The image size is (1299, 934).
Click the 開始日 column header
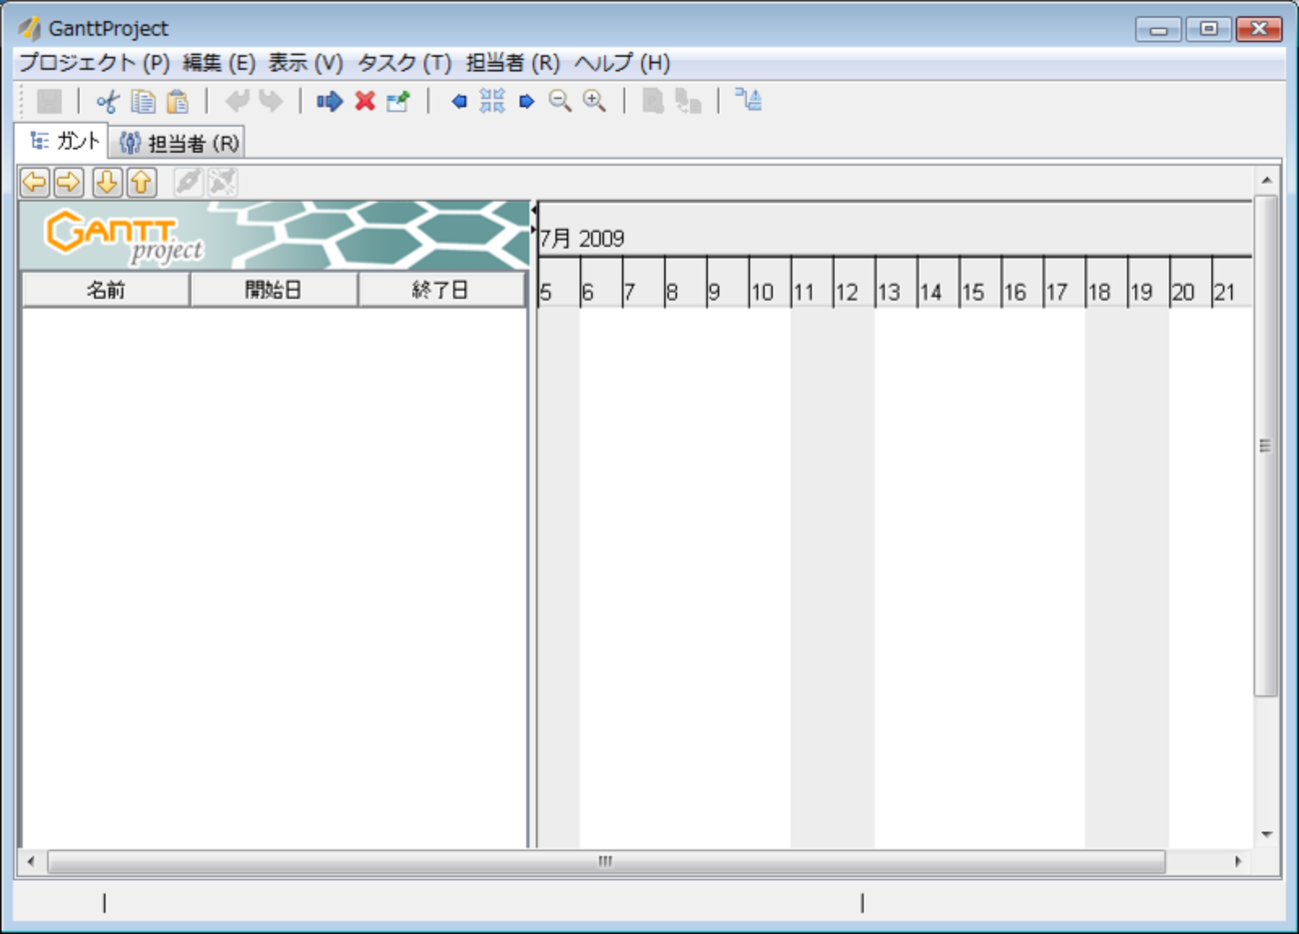(273, 290)
